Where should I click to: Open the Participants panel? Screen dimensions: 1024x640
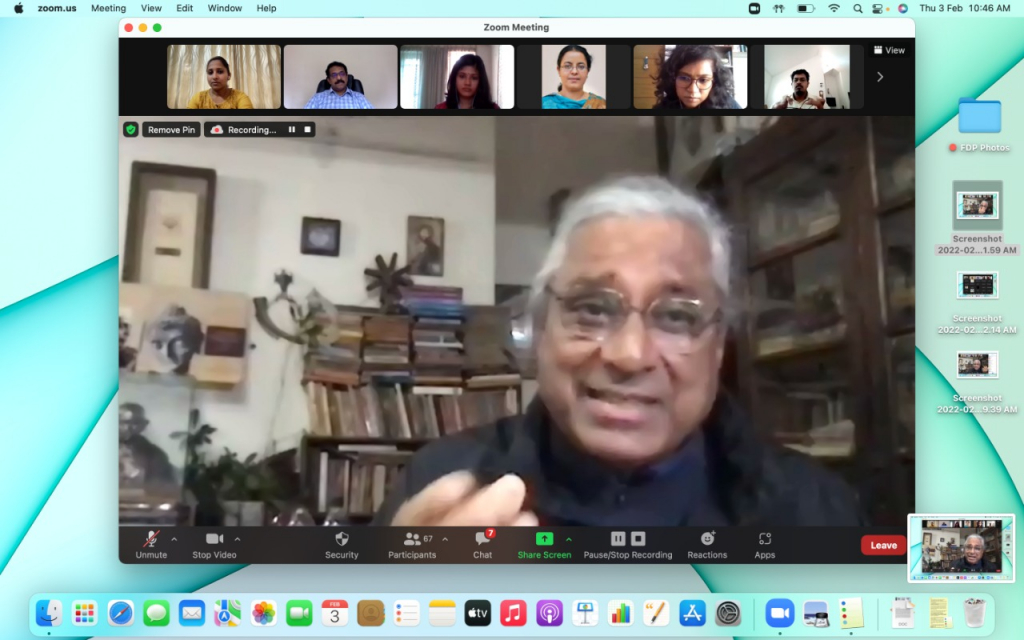(412, 544)
